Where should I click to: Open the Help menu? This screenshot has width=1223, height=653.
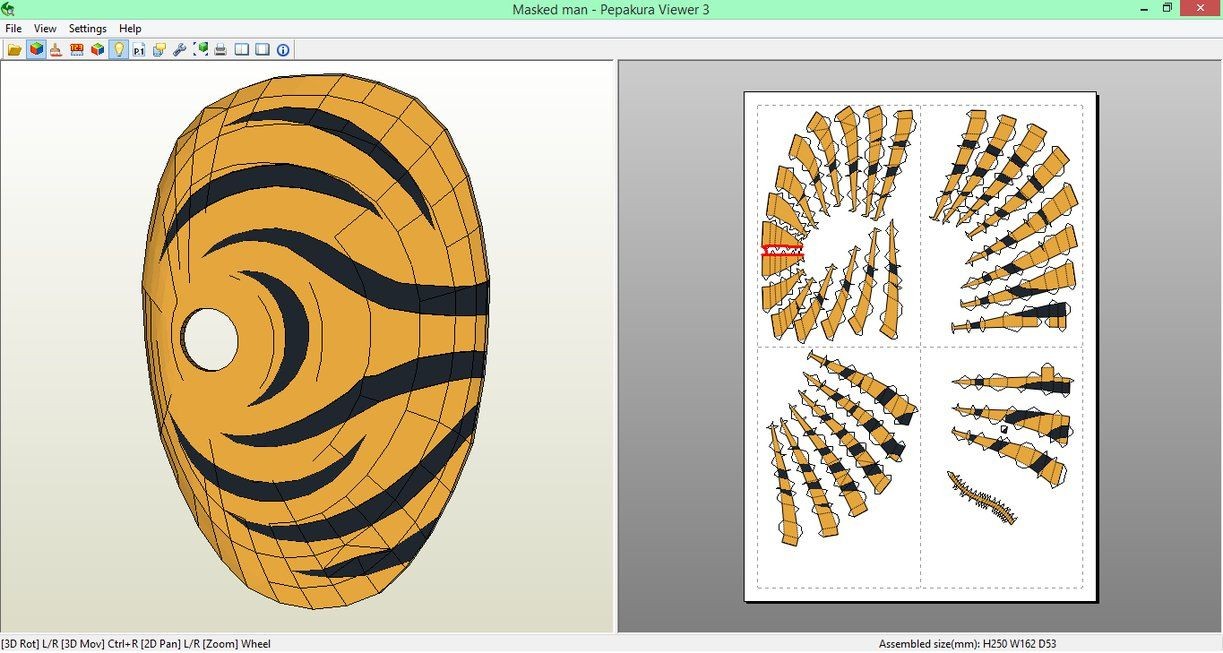tap(130, 29)
